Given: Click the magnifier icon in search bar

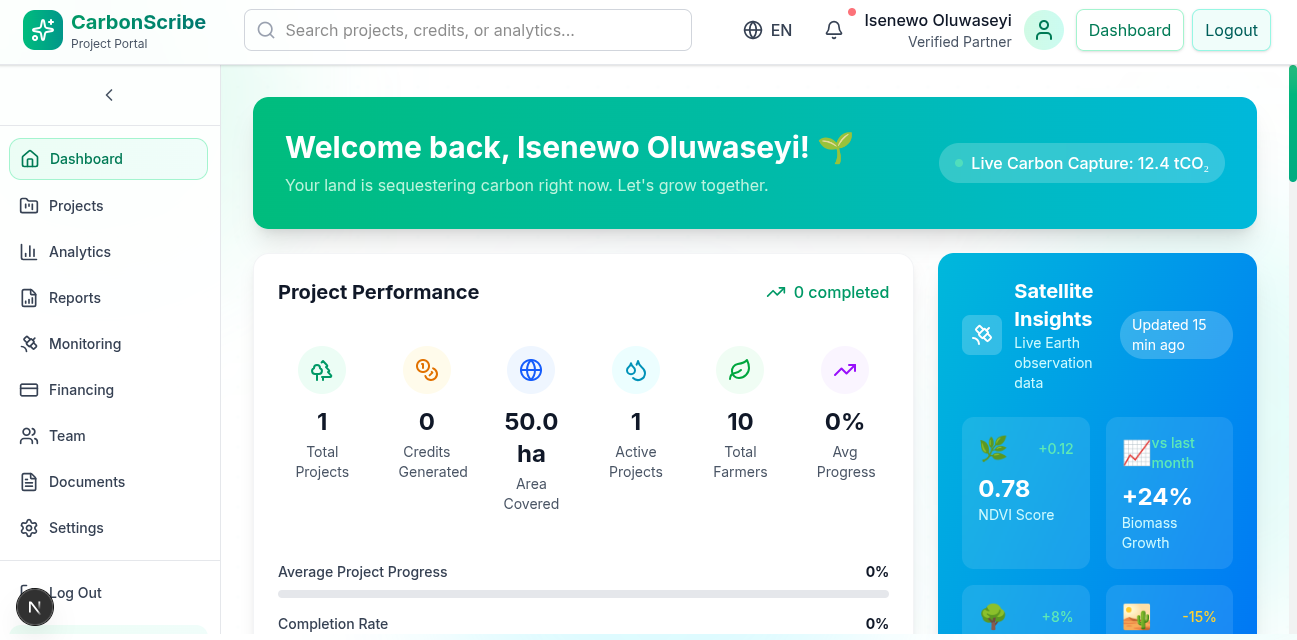Looking at the screenshot, I should pos(266,30).
